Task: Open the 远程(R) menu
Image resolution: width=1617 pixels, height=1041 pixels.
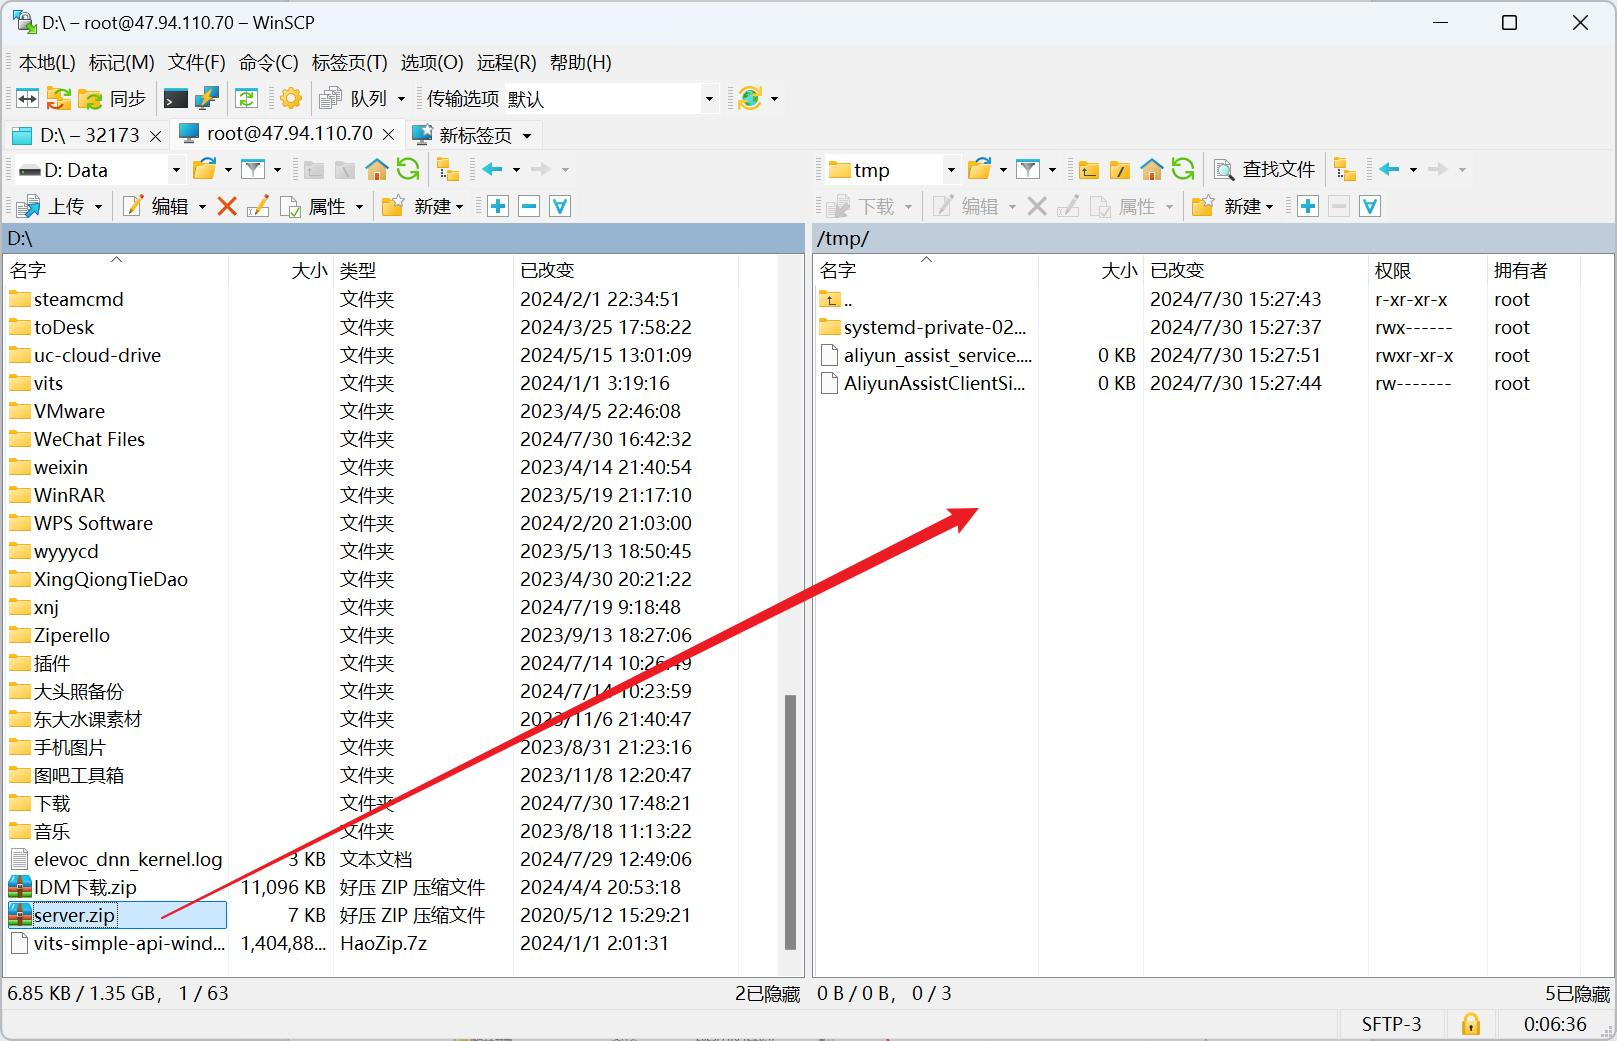Action: (x=506, y=62)
